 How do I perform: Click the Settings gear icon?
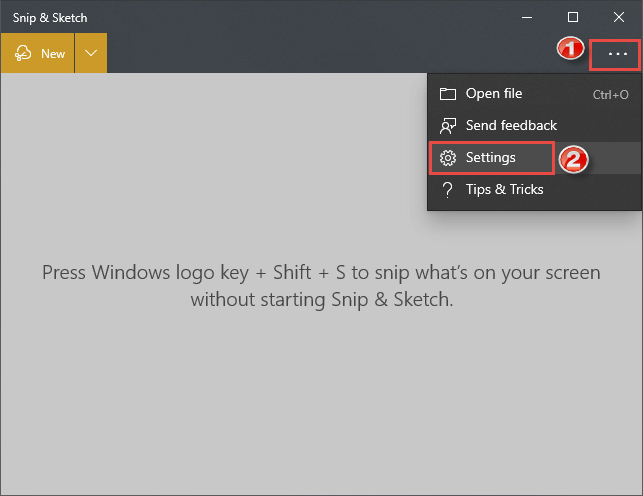(447, 158)
